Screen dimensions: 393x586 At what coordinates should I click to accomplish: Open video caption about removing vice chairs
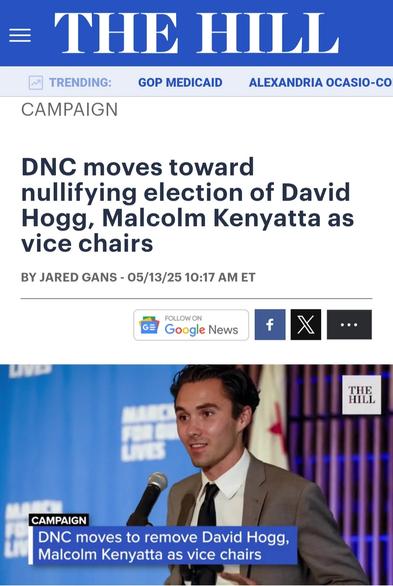click(164, 546)
